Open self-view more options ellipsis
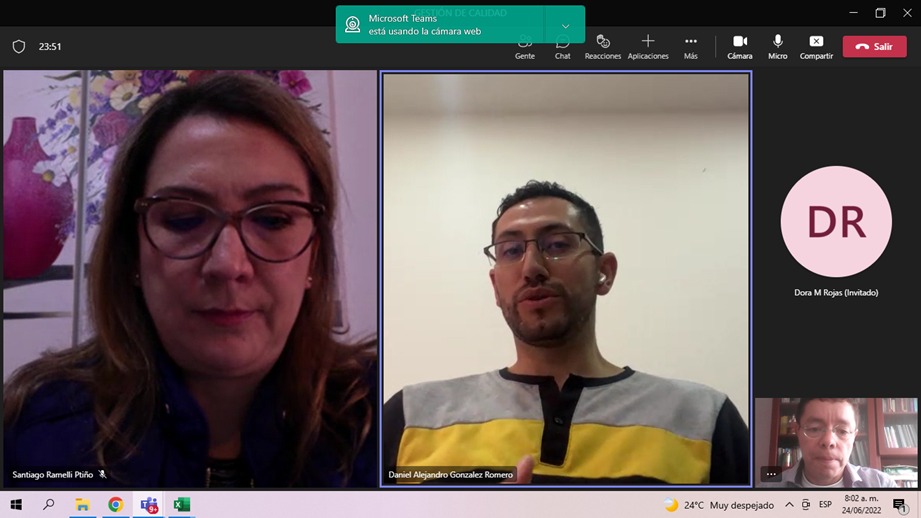The image size is (921, 518). (x=771, y=474)
